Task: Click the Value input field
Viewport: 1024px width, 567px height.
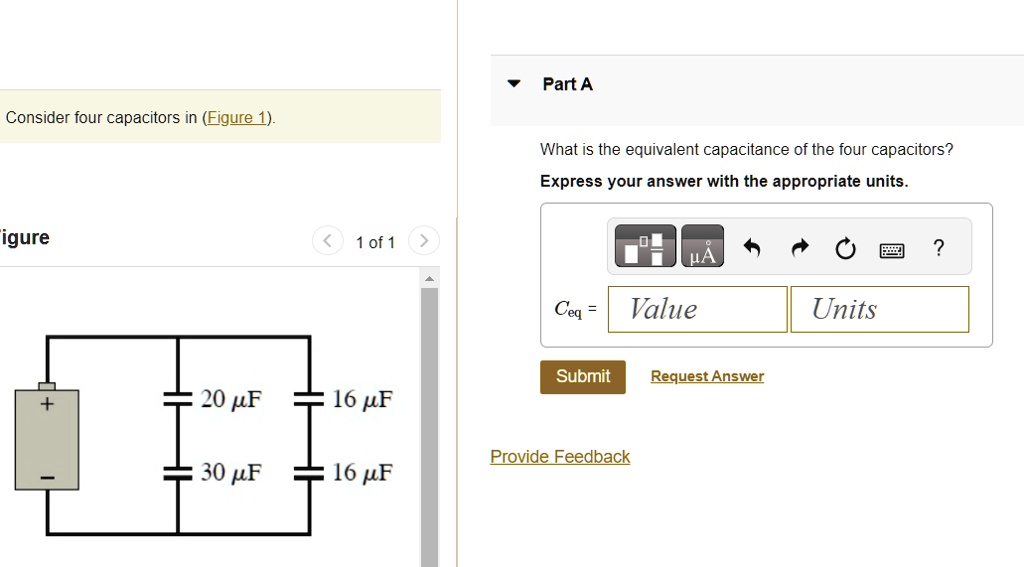Action: pyautogui.click(x=697, y=309)
